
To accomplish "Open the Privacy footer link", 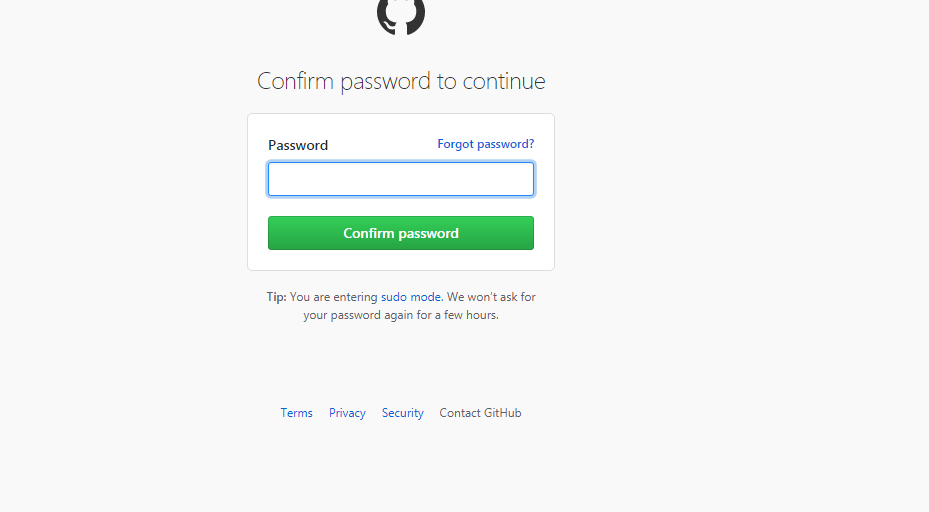I will click(x=347, y=413).
